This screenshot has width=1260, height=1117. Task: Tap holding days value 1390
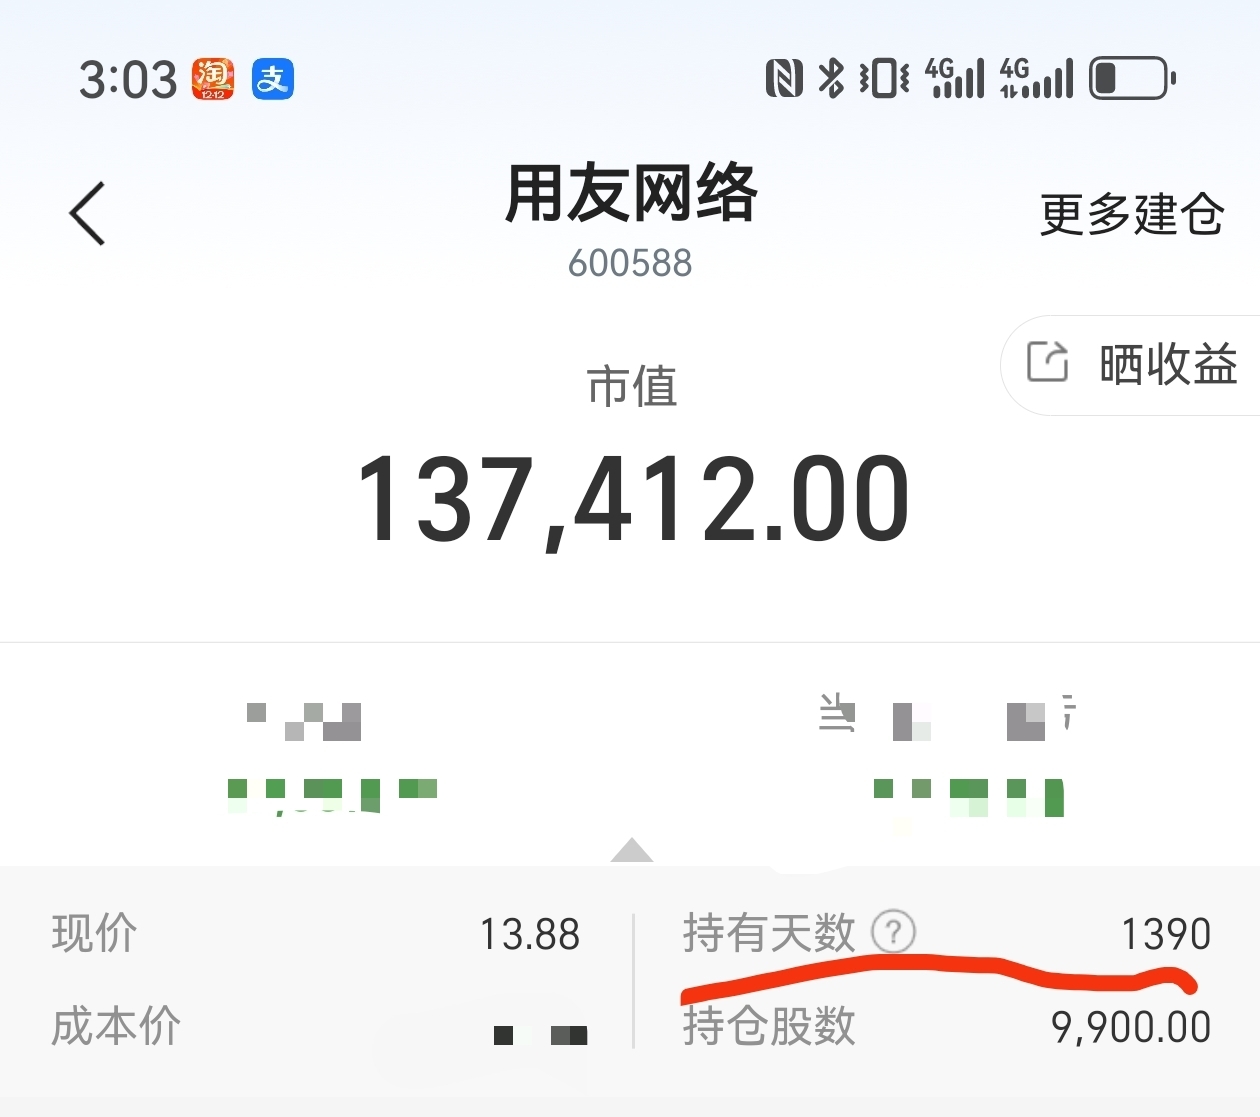pos(1166,935)
